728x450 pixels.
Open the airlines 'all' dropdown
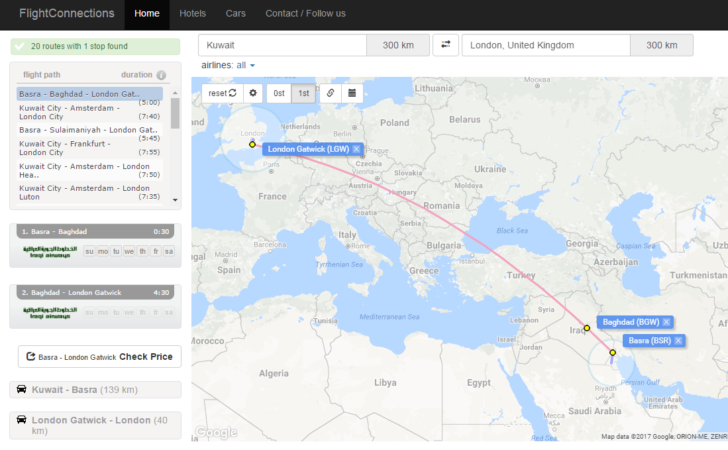point(246,65)
